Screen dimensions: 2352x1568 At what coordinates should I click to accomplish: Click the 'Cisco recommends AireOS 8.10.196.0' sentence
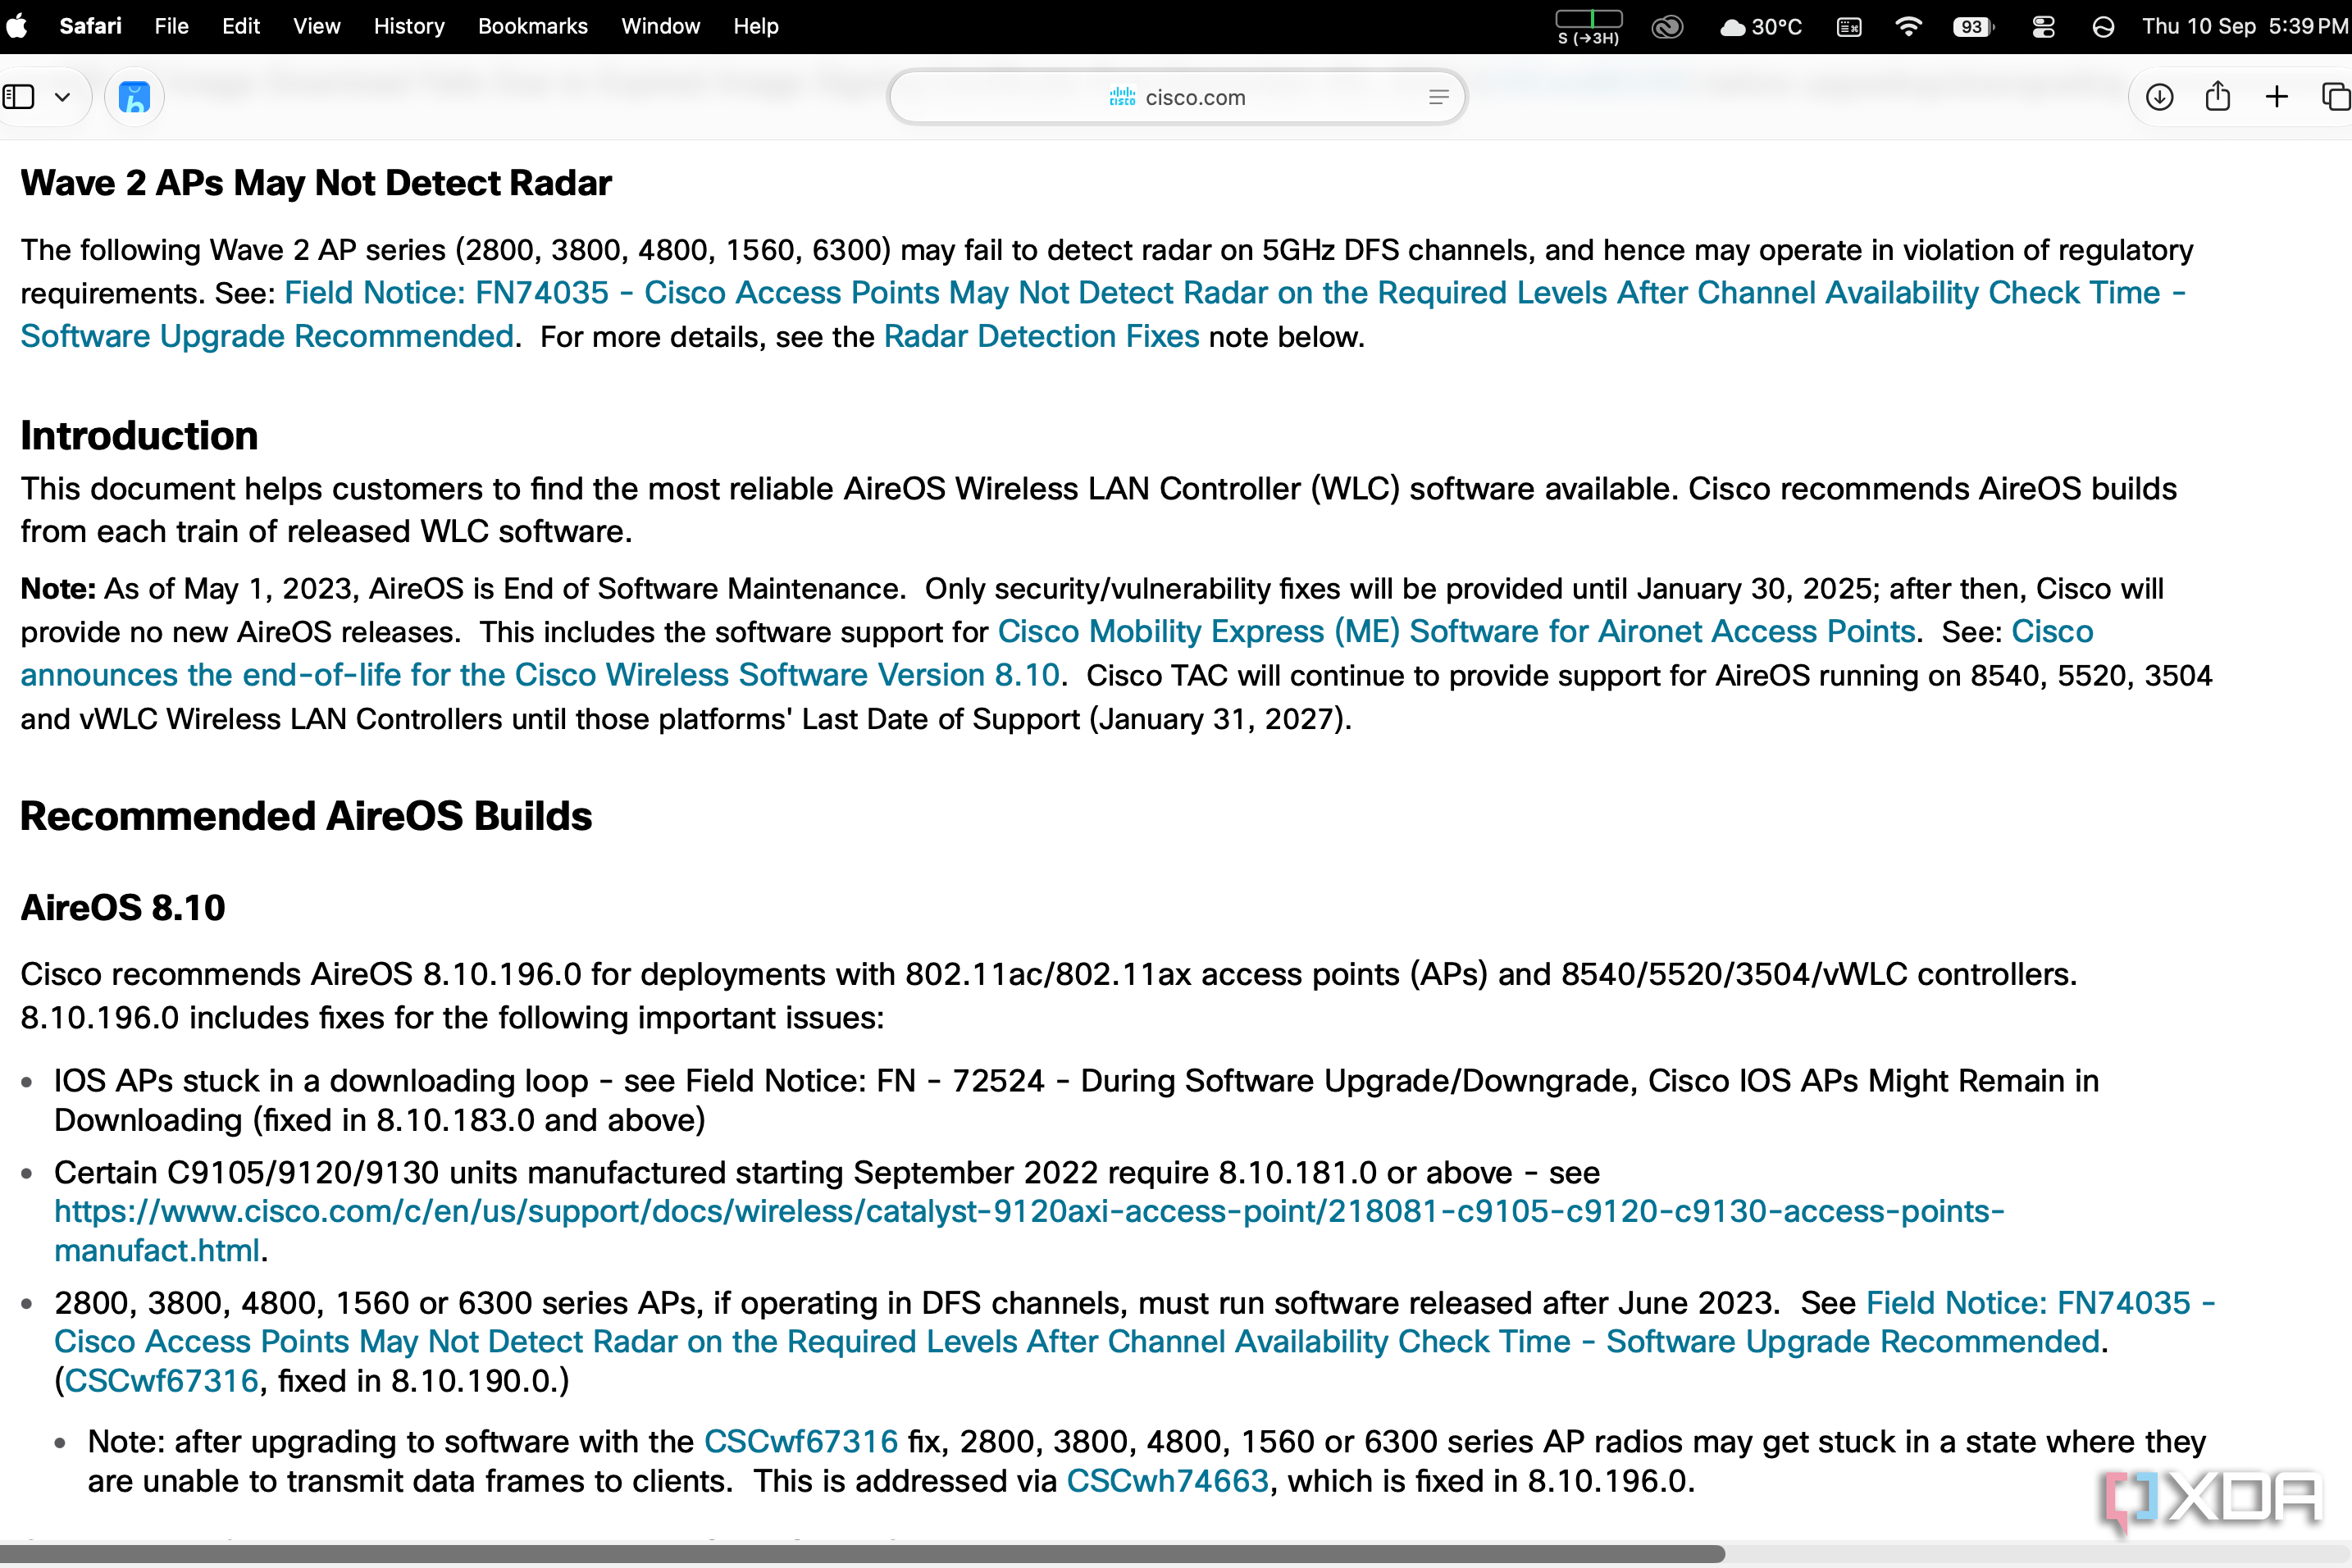tap(1049, 974)
